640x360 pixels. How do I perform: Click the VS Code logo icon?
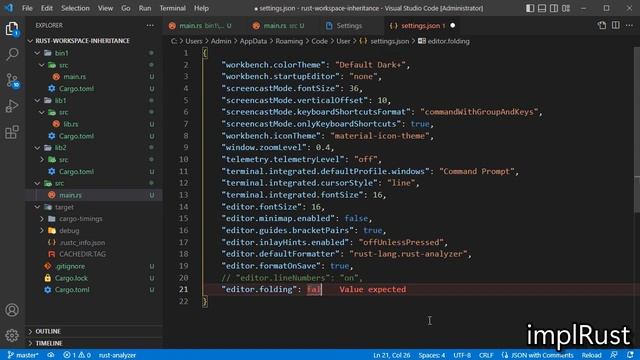(9, 8)
